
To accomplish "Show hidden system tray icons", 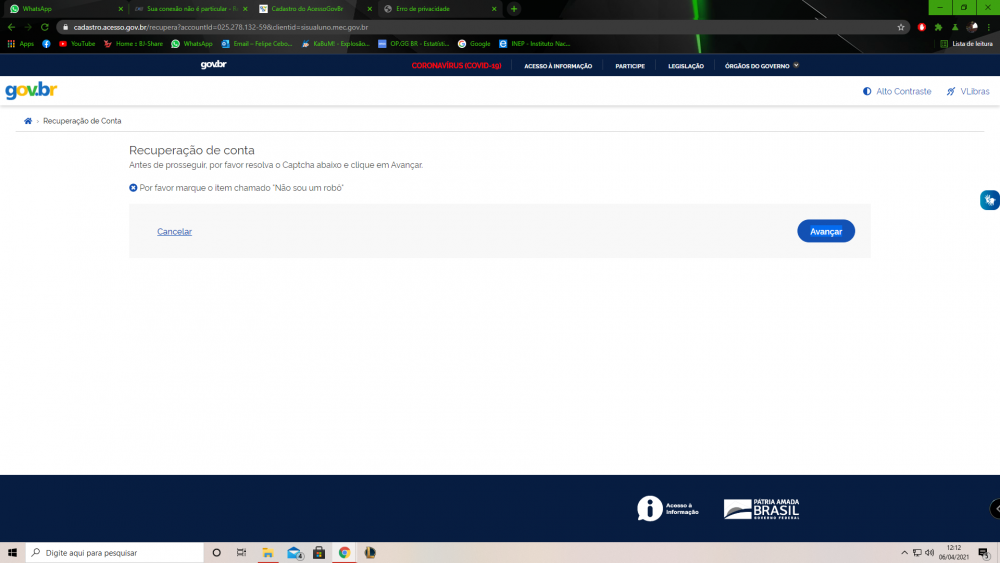I will 904,552.
